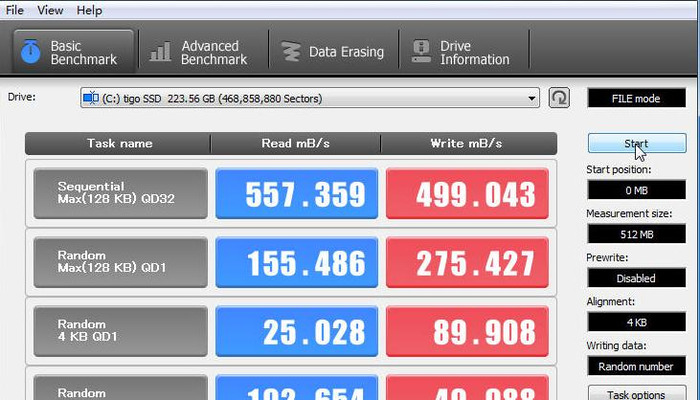Switch the FILE mode button
Image resolution: width=700 pixels, height=400 pixels.
coord(636,98)
